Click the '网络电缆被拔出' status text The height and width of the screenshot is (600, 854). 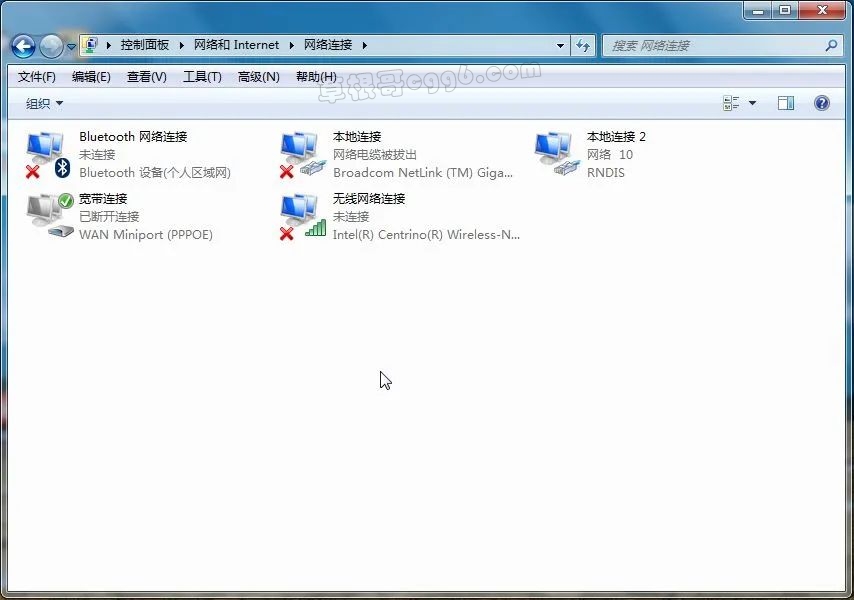pos(375,155)
